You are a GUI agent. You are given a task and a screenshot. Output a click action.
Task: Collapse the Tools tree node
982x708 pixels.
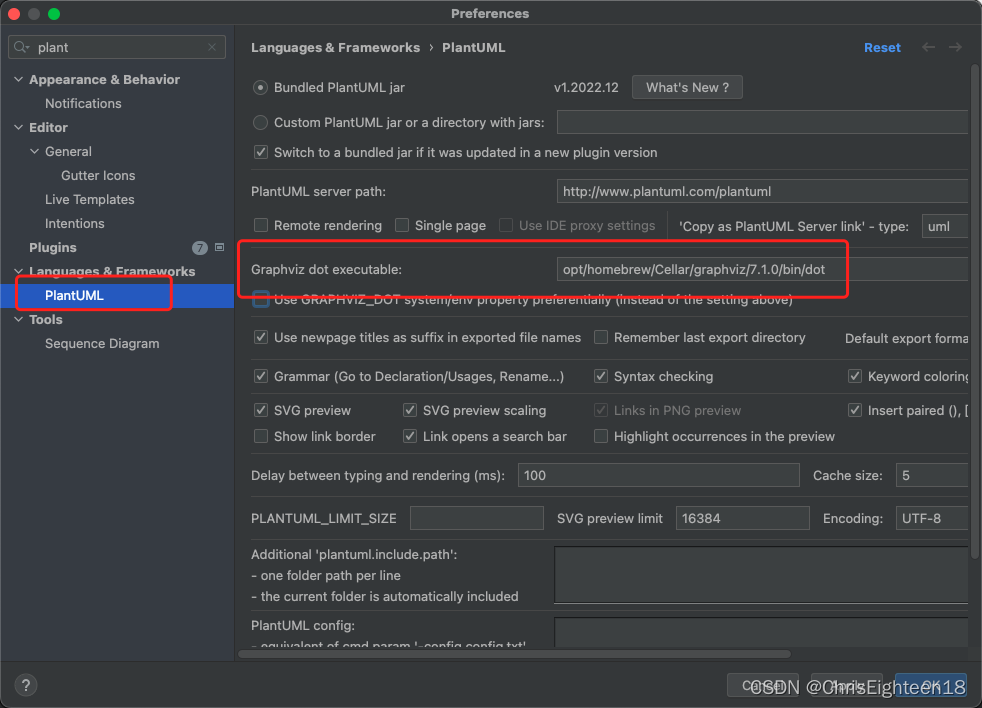click(18, 320)
